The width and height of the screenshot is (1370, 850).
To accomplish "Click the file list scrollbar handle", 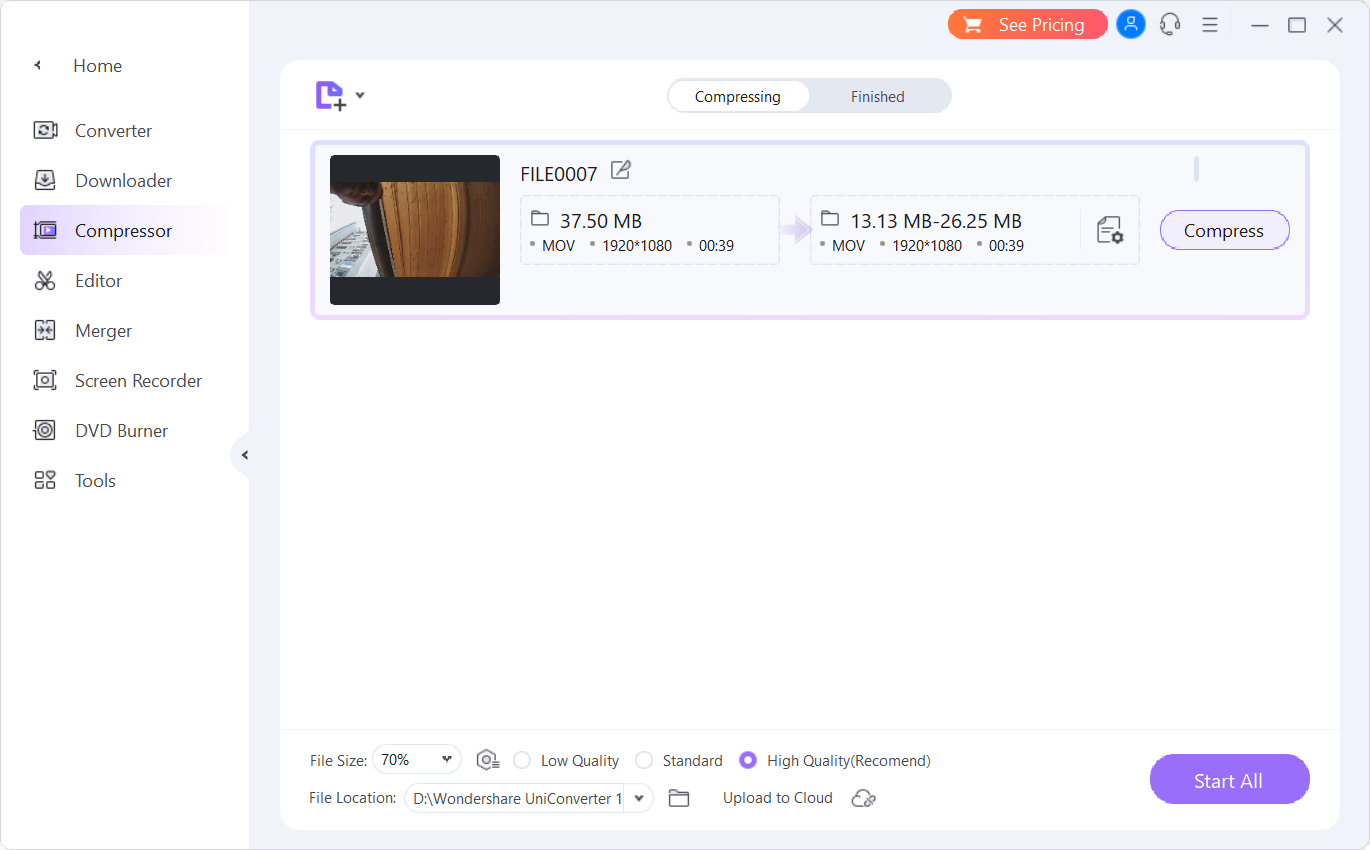I will [1196, 169].
